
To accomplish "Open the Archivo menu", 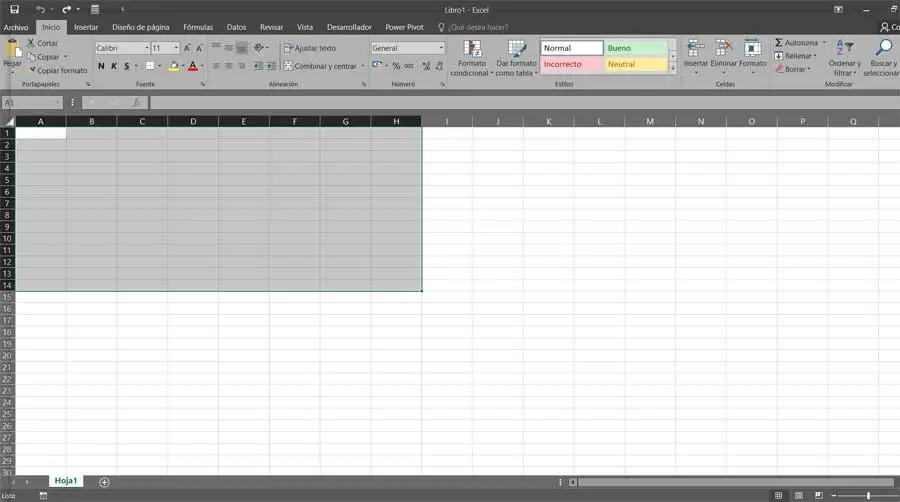I will coord(16,27).
